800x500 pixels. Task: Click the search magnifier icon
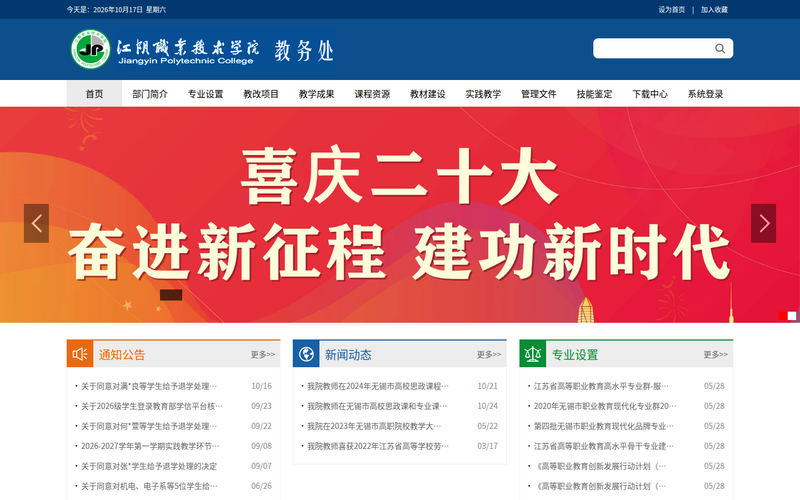719,48
